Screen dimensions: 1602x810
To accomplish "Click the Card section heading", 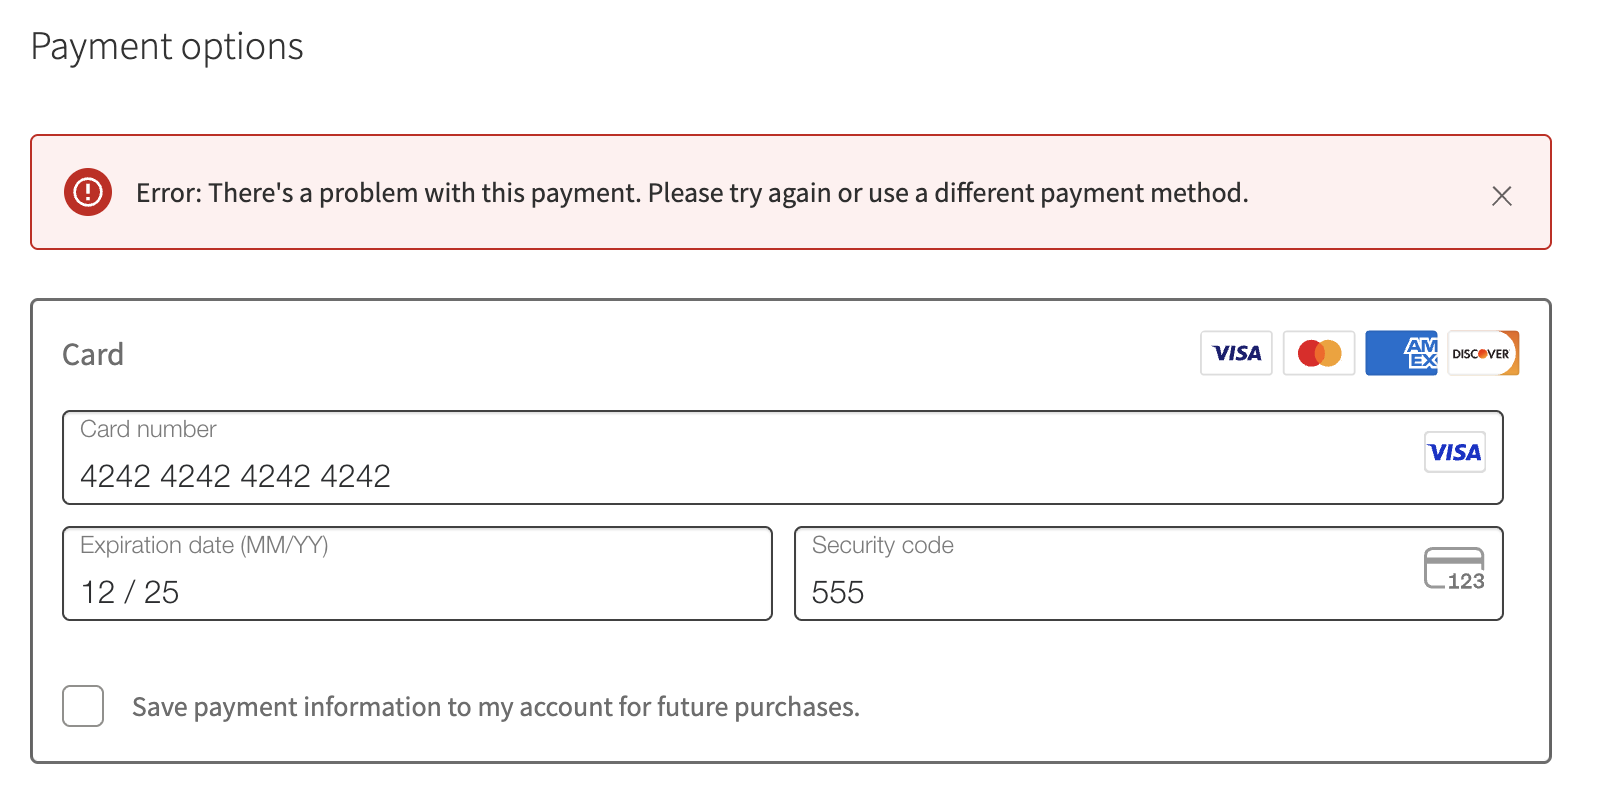I will tap(93, 354).
